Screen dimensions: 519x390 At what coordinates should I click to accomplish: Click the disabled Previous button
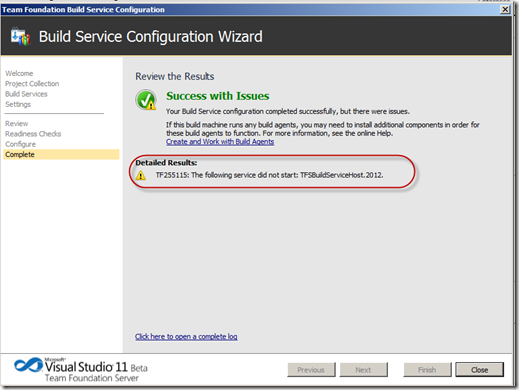311,370
